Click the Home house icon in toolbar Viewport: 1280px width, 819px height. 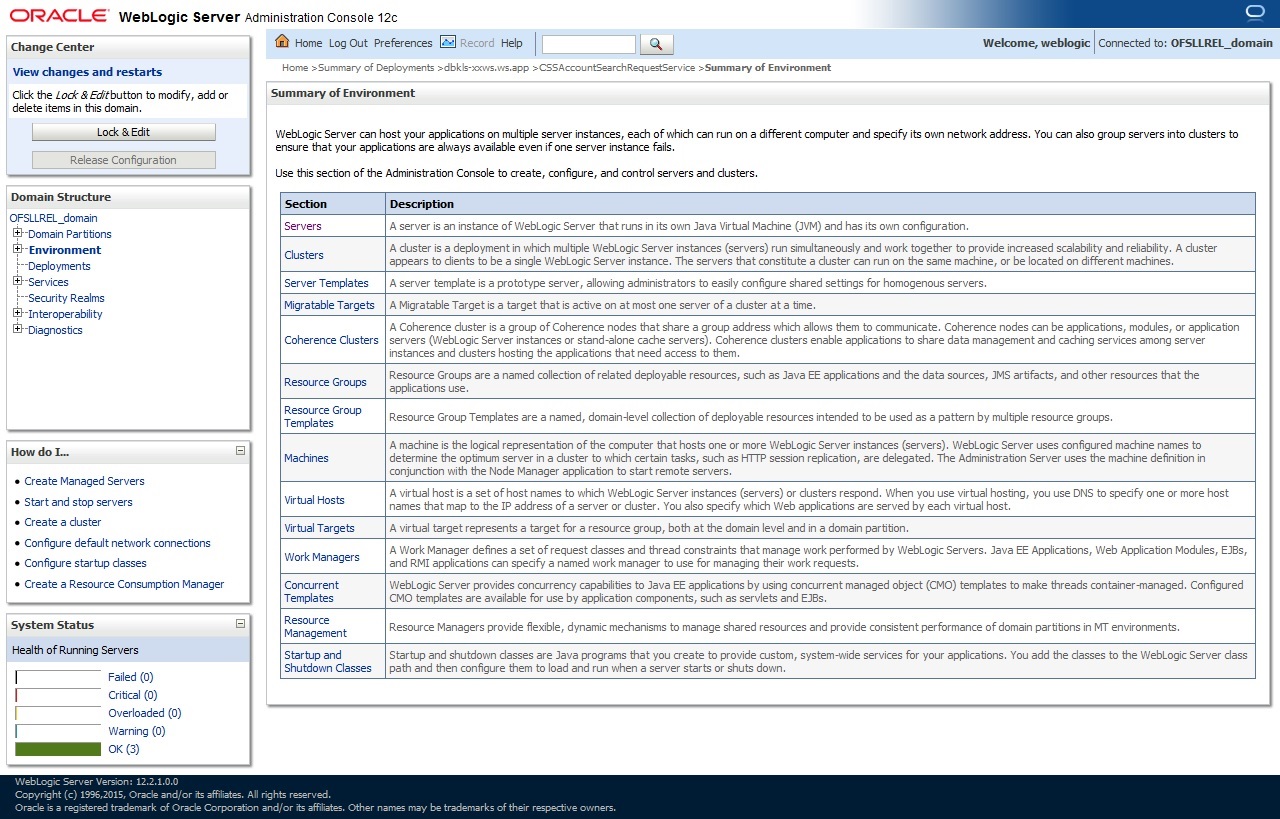(x=282, y=42)
